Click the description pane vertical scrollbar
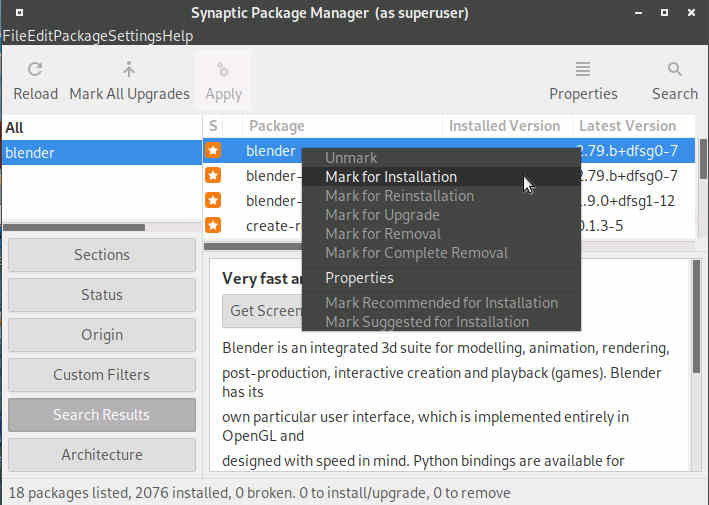This screenshot has width=709, height=505. pos(696,316)
